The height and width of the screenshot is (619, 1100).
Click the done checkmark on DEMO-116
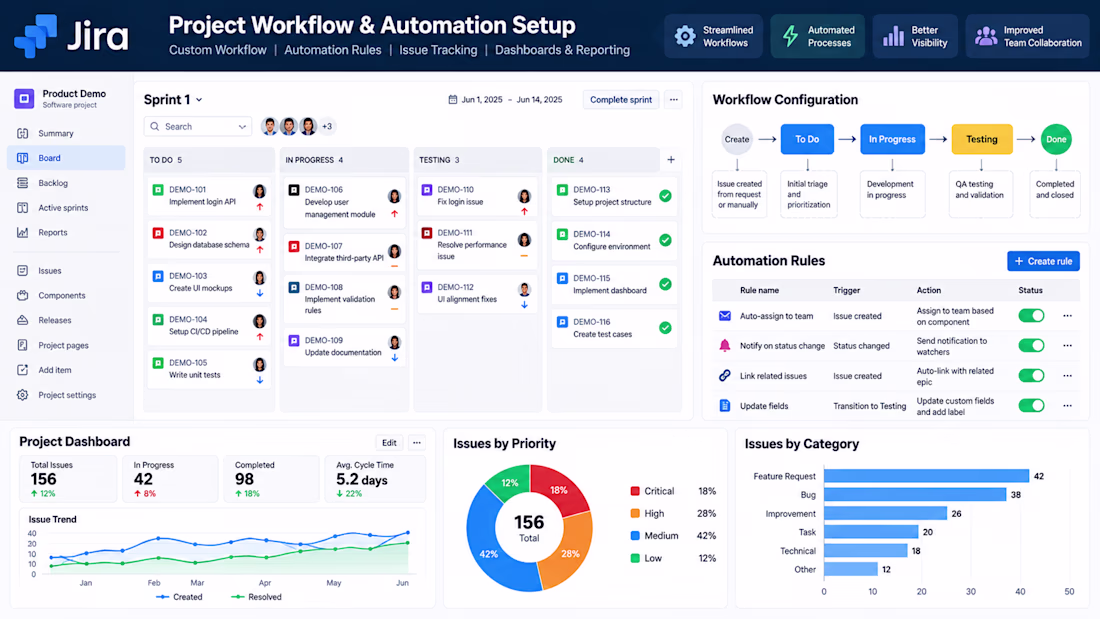point(665,328)
